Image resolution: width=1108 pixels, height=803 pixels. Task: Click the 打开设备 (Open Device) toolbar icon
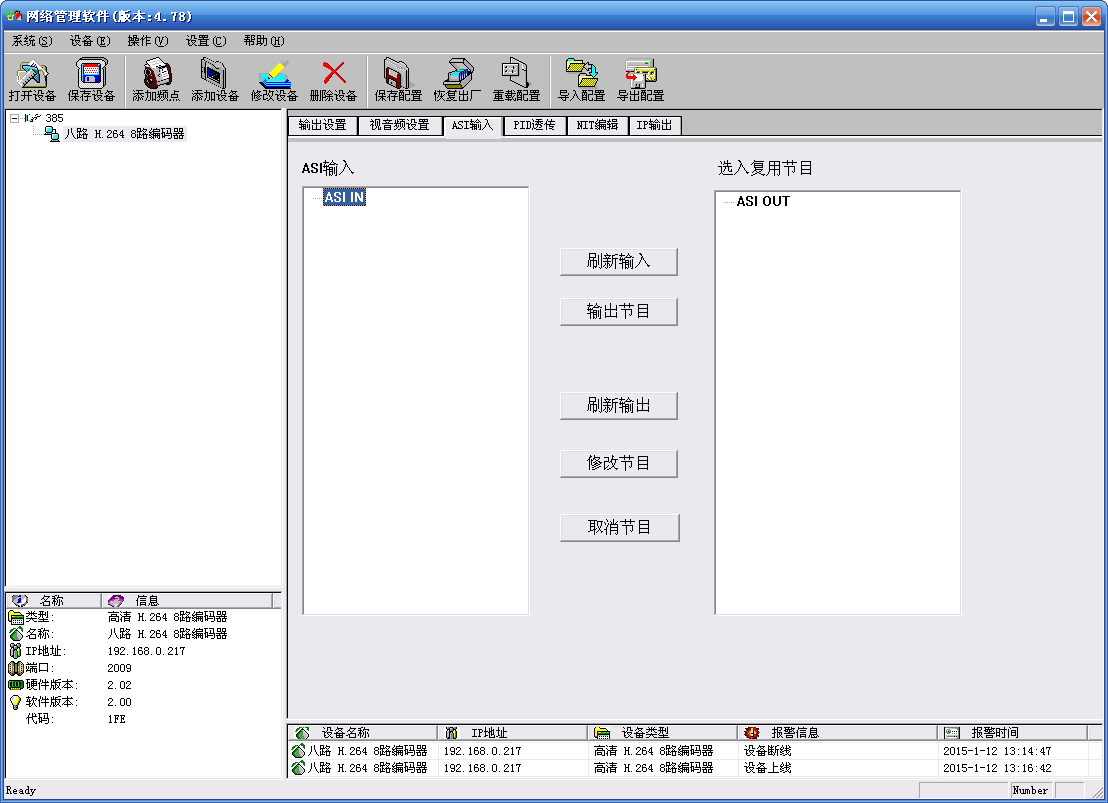coord(32,75)
